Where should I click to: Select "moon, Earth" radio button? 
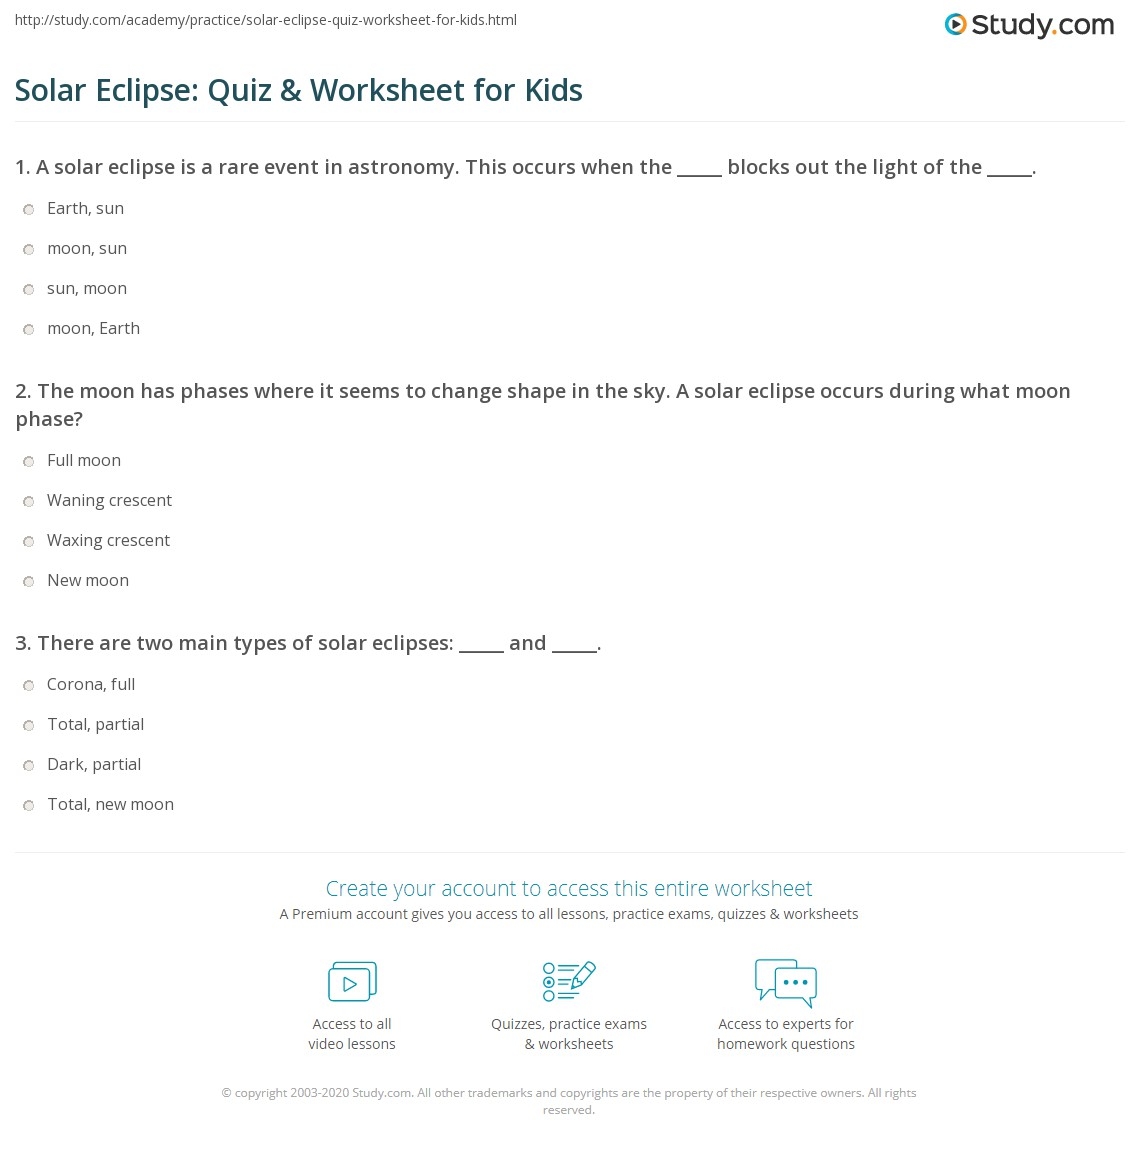click(29, 330)
